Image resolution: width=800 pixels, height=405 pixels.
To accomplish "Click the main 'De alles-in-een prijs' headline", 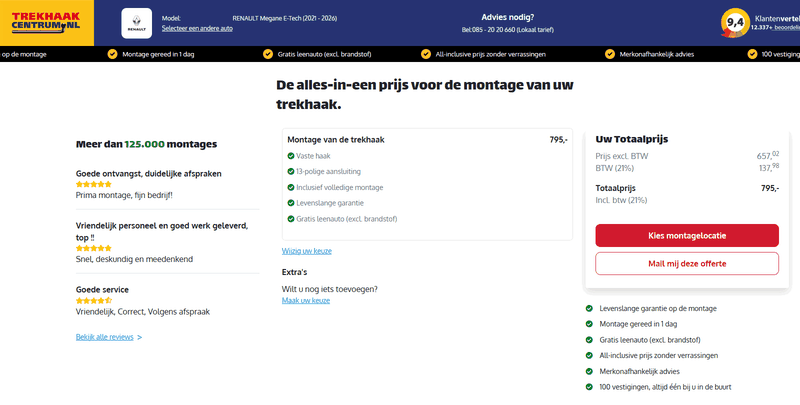I will point(425,95).
